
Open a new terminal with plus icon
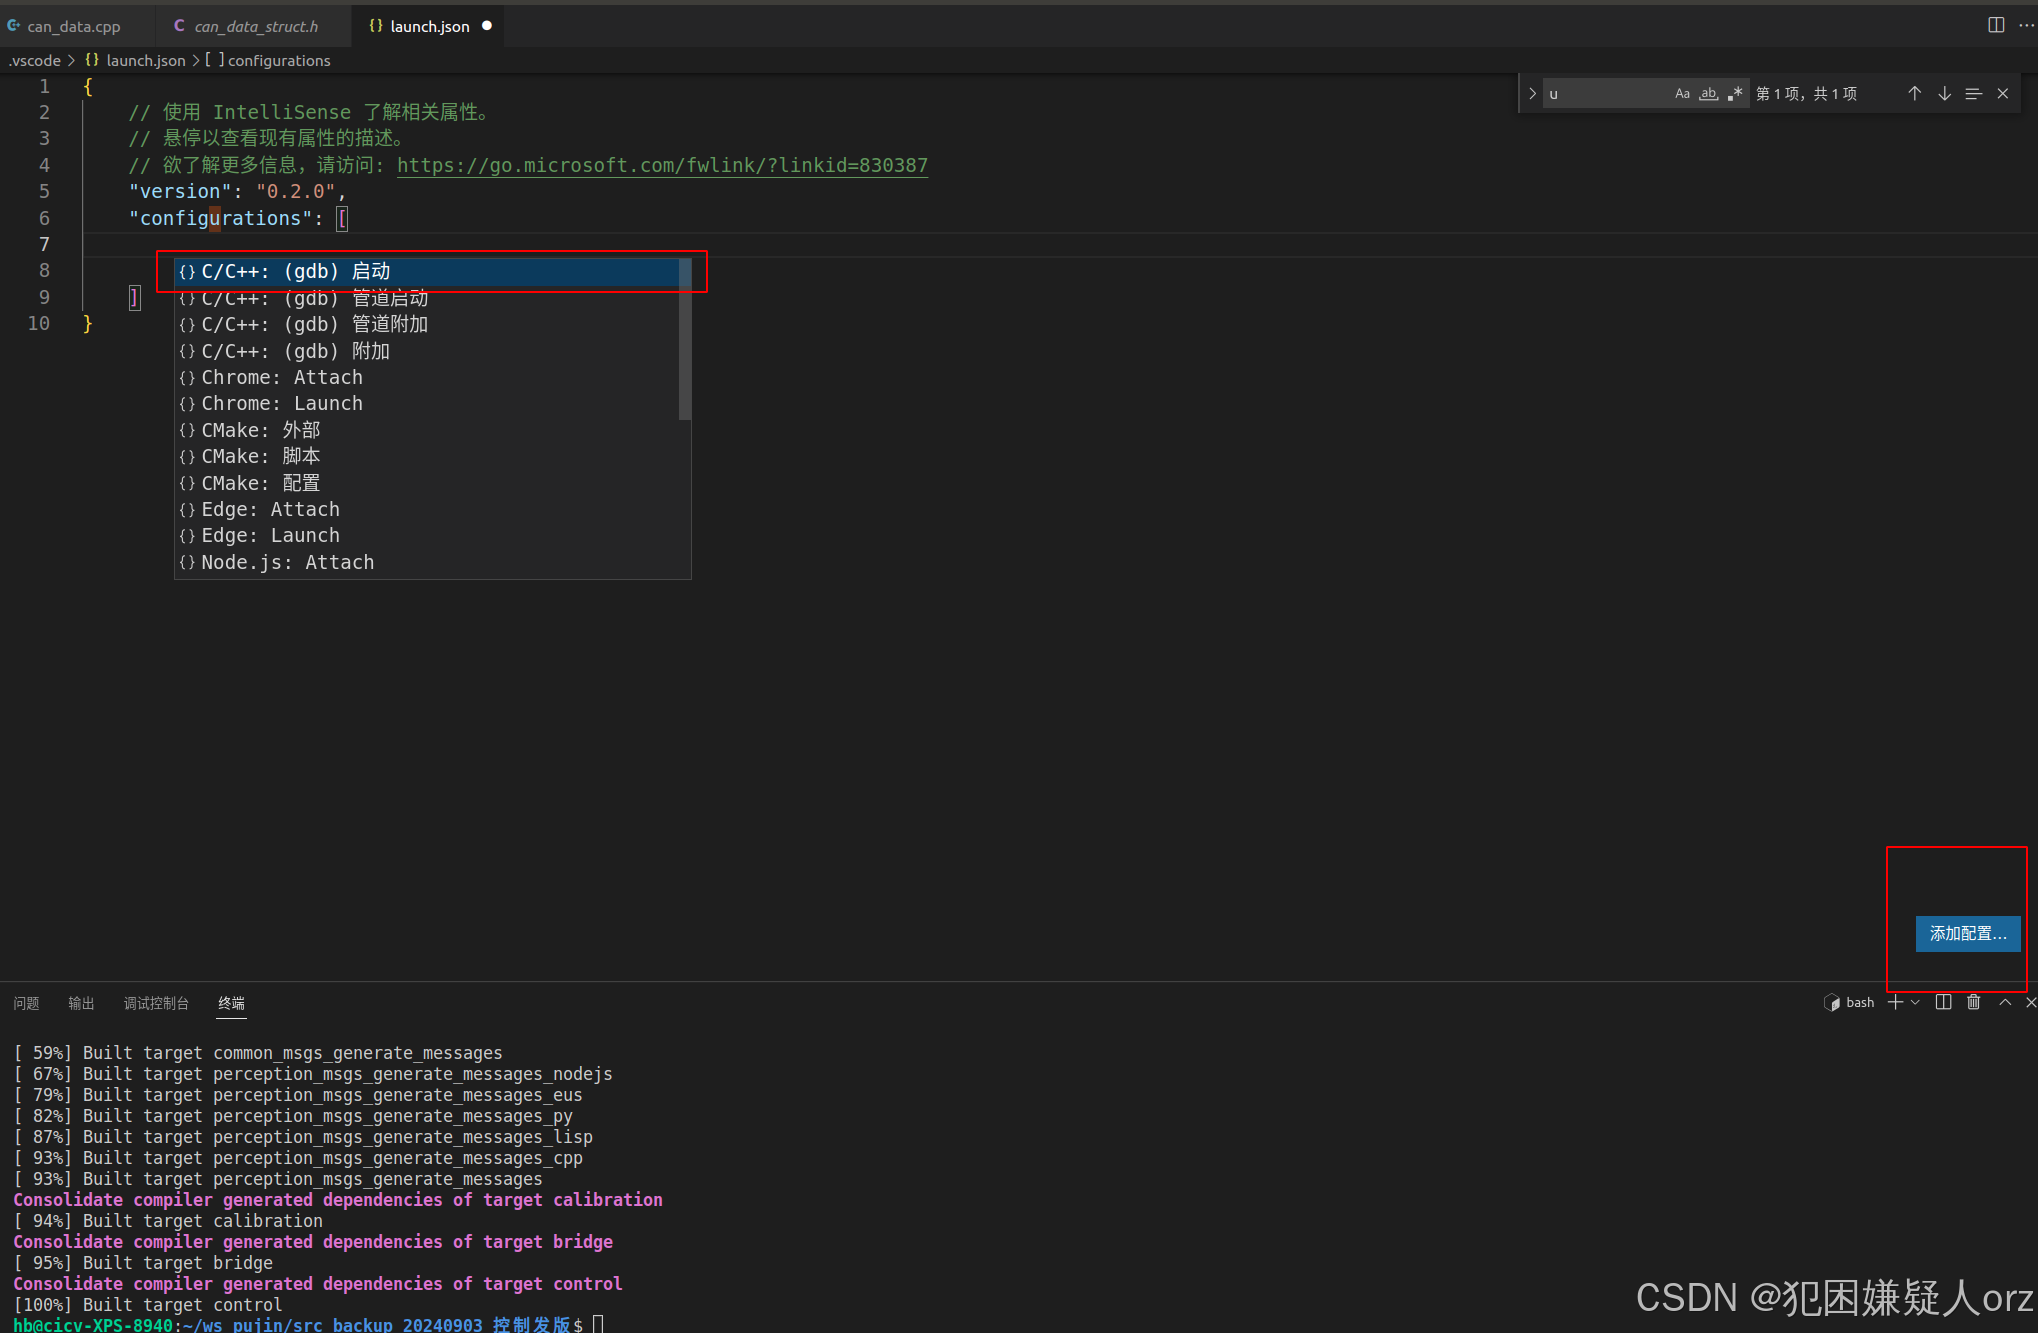pyautogui.click(x=1893, y=1002)
